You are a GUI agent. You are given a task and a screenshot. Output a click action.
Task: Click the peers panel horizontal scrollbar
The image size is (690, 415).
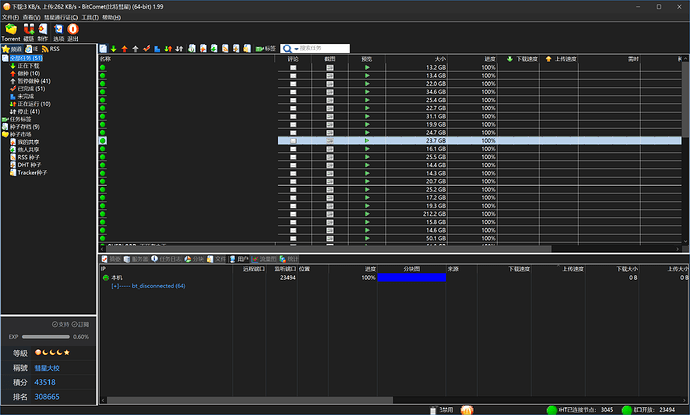250,400
